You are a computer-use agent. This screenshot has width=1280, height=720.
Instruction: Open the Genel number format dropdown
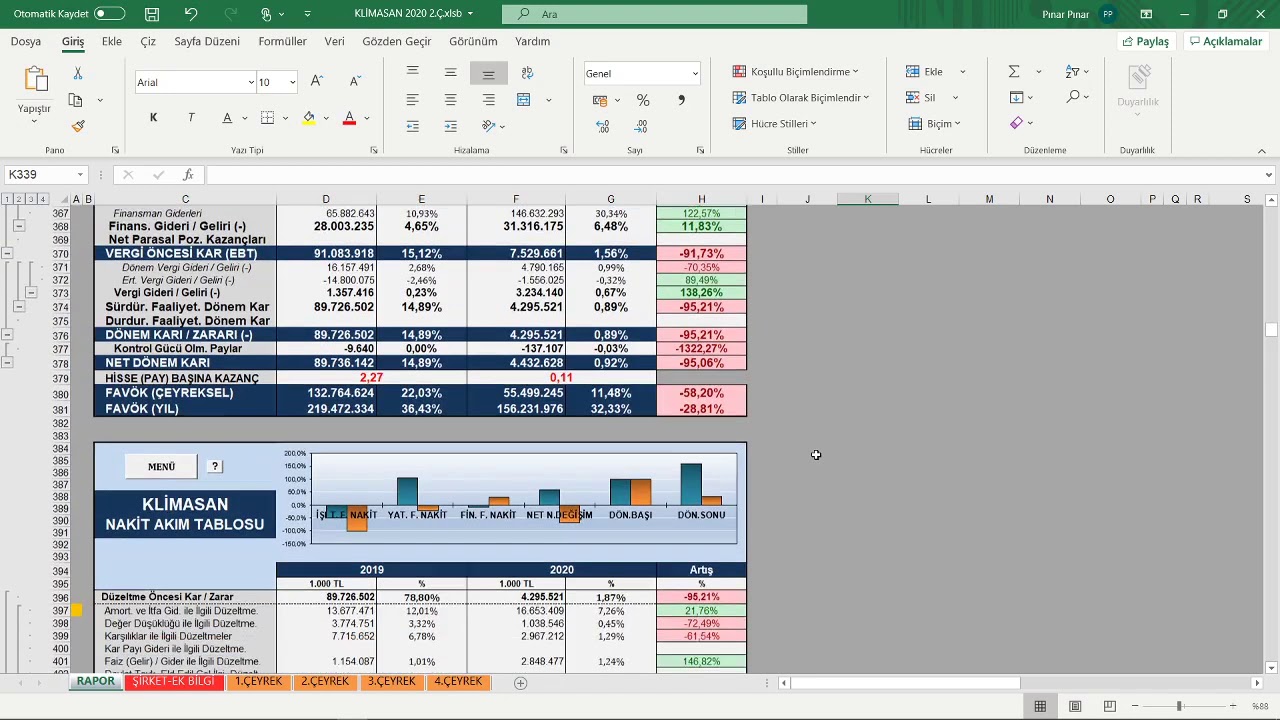(695, 73)
